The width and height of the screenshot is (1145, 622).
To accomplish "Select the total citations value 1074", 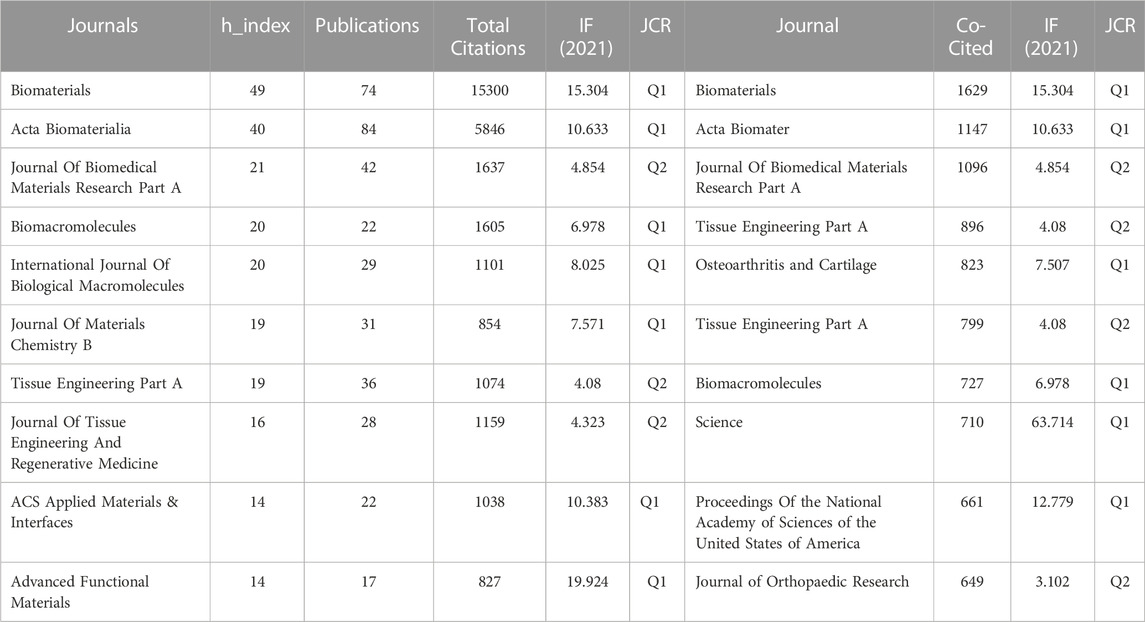I will [x=489, y=383].
